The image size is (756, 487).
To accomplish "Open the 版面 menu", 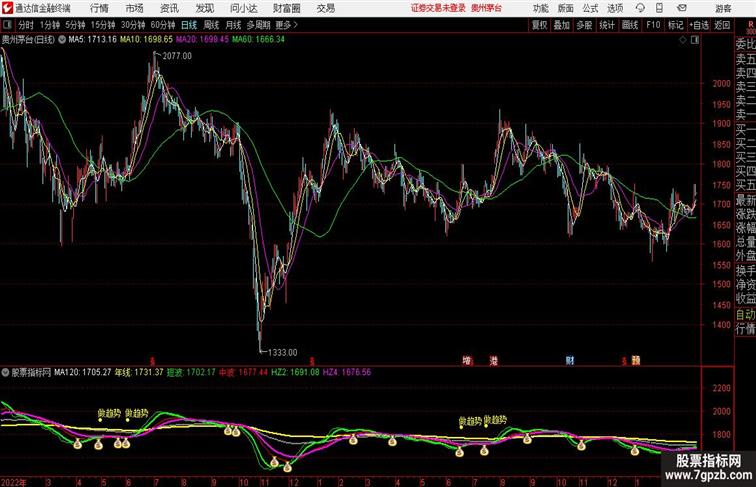I will (566, 8).
